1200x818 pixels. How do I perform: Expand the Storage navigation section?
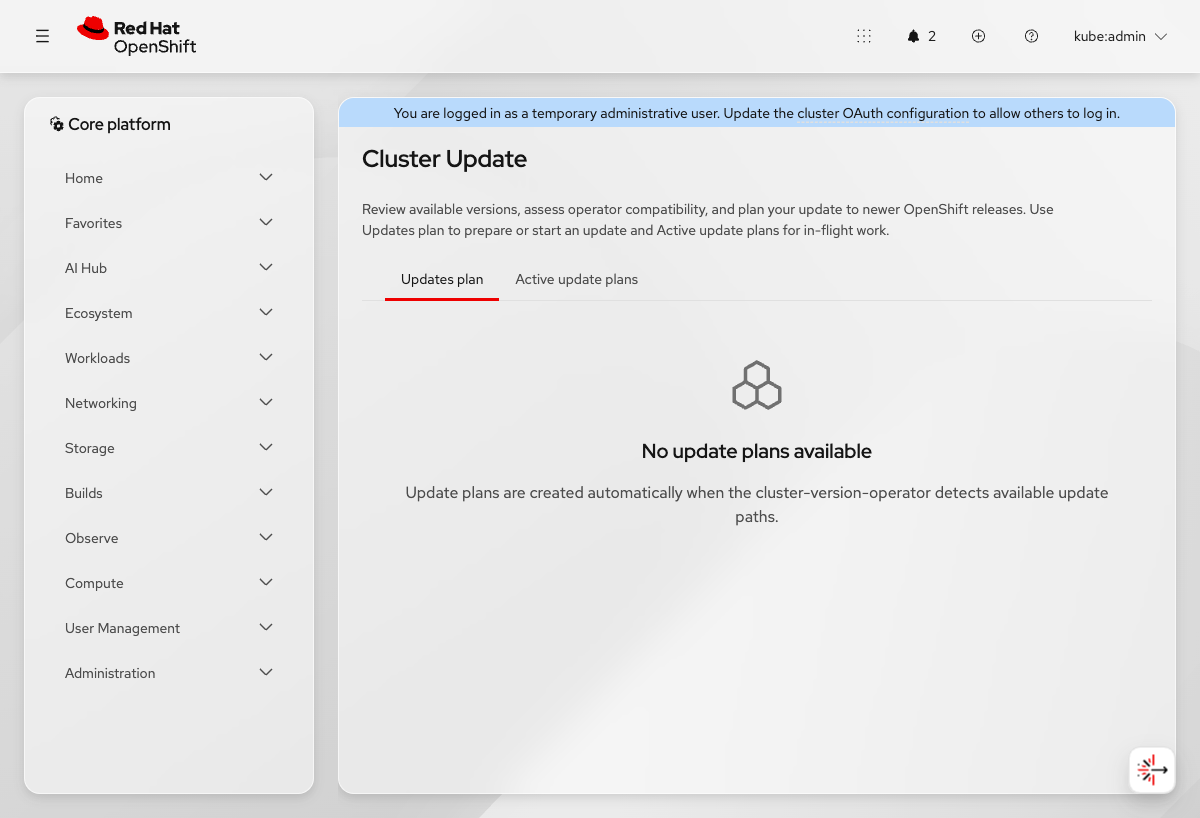click(x=169, y=448)
